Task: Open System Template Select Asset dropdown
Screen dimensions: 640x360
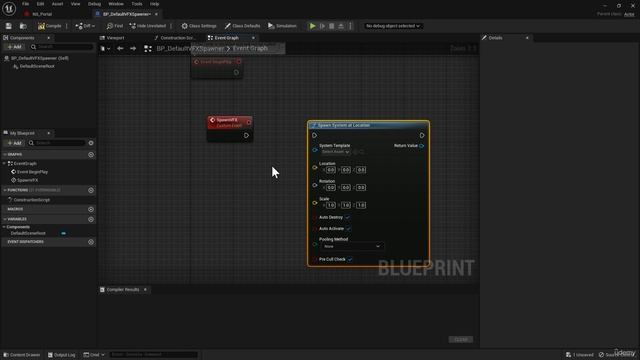Action: pos(335,152)
